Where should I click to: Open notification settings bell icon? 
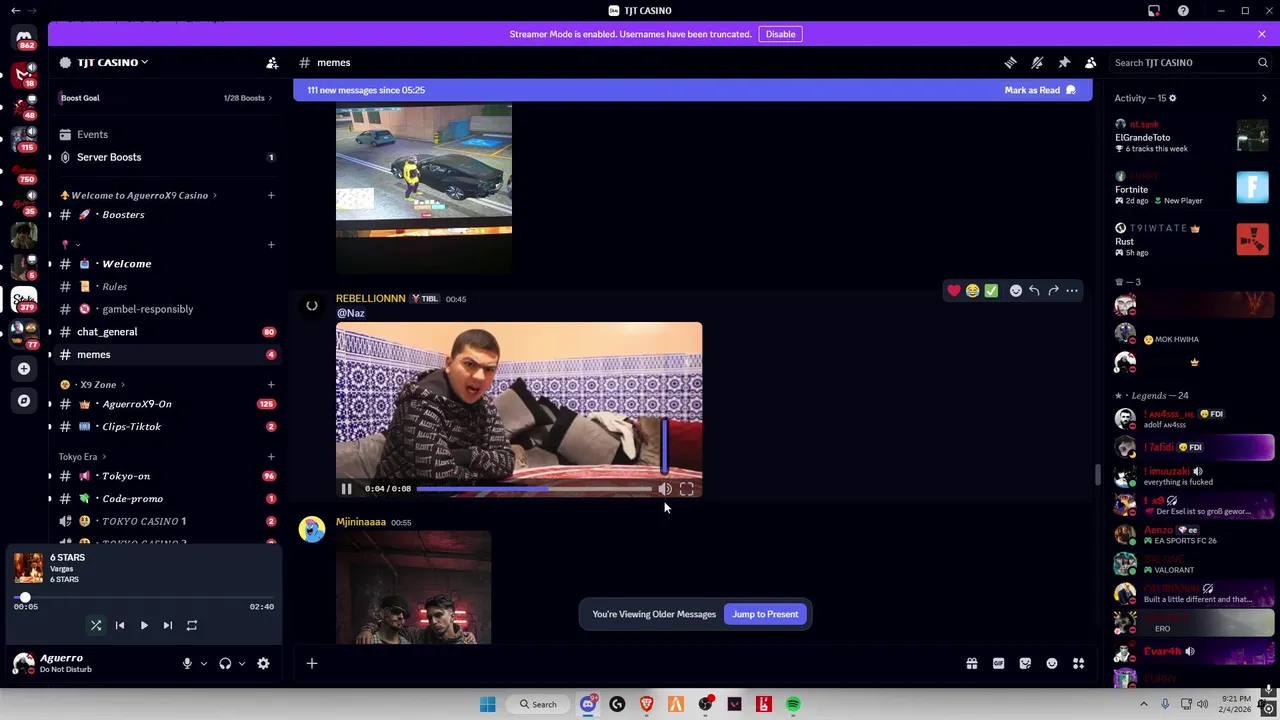(1037, 62)
